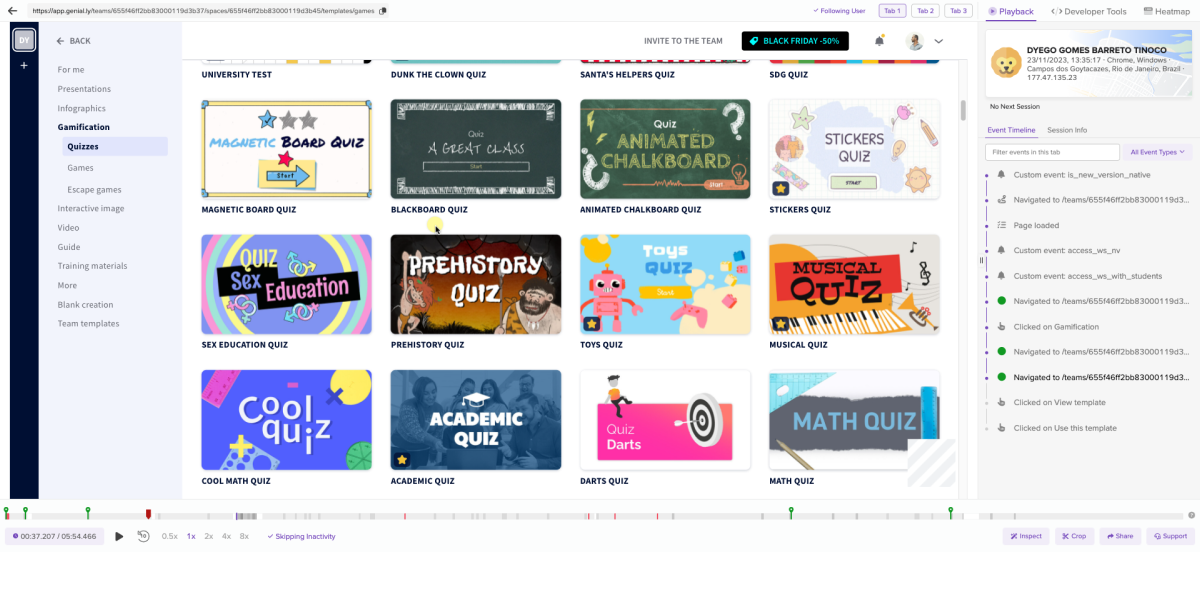
Task: Open the Session Info tab
Action: coord(1066,130)
